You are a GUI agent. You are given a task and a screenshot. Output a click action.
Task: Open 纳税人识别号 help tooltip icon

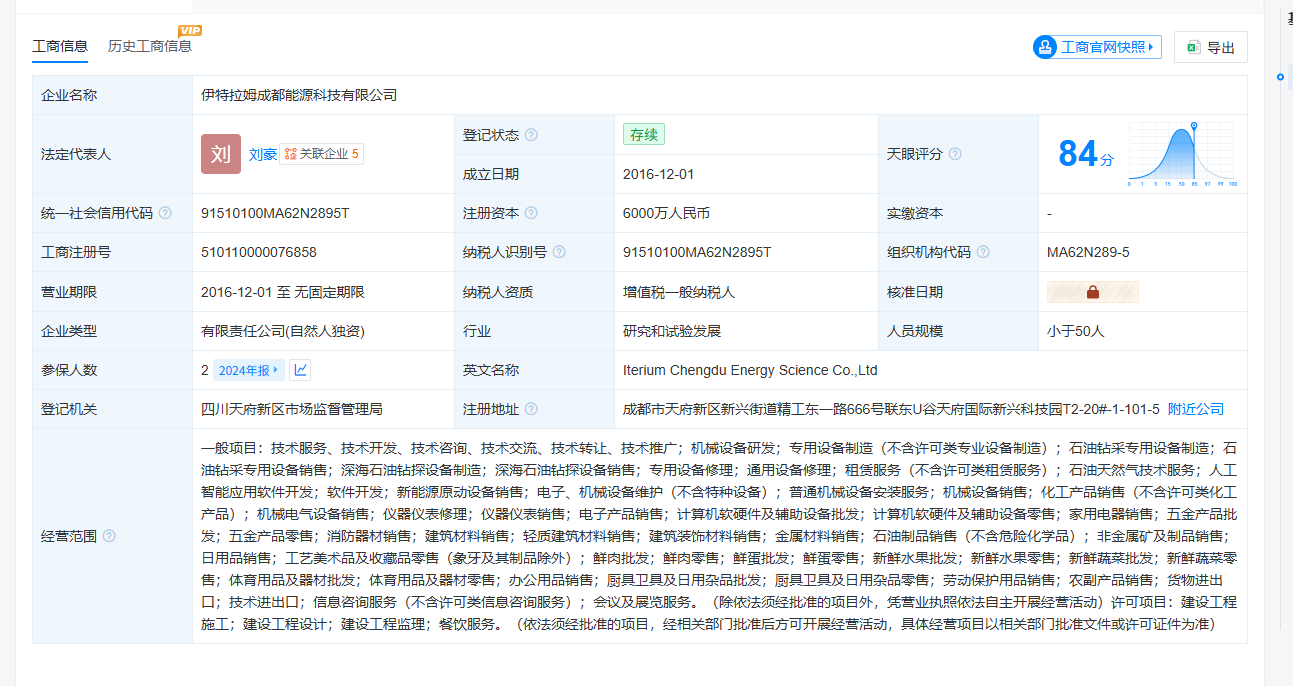(559, 252)
